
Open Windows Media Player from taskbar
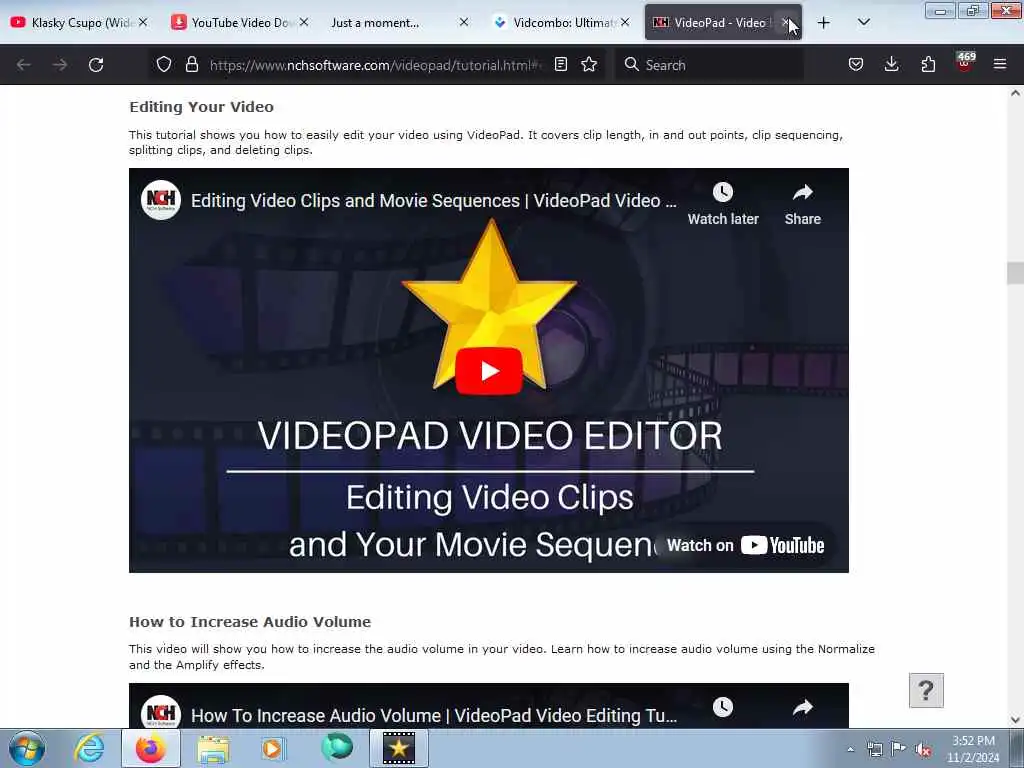click(273, 748)
